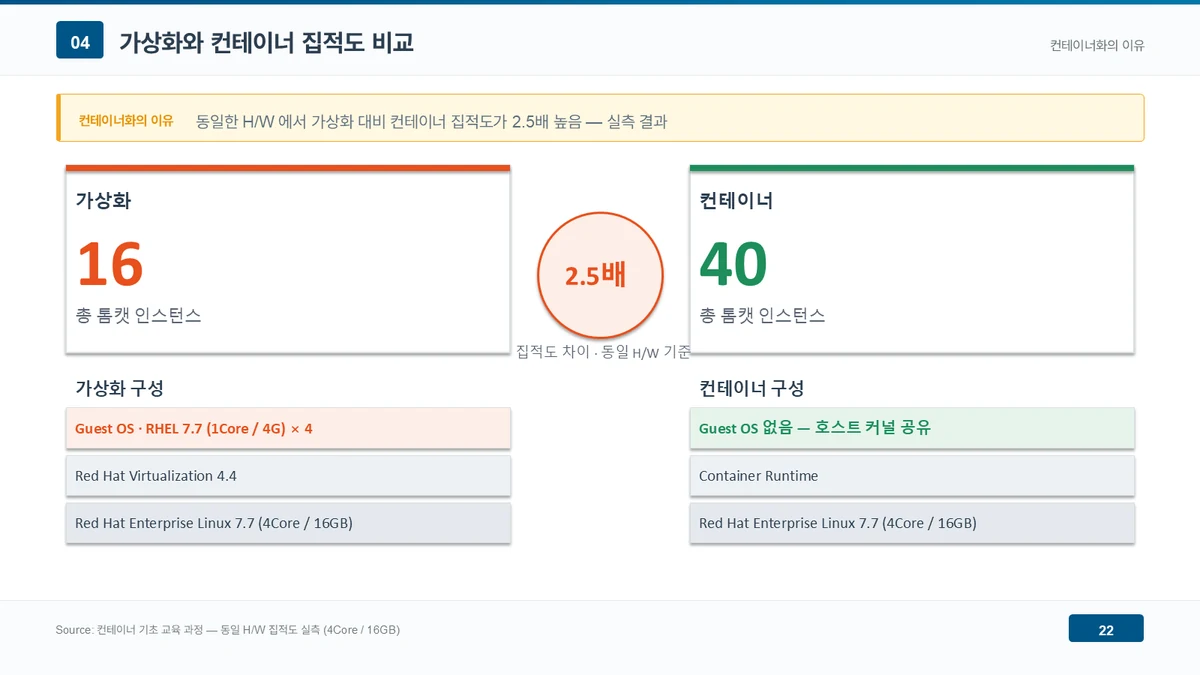Viewport: 1200px width, 675px height.
Task: Click the large green number "40"
Action: tap(733, 264)
